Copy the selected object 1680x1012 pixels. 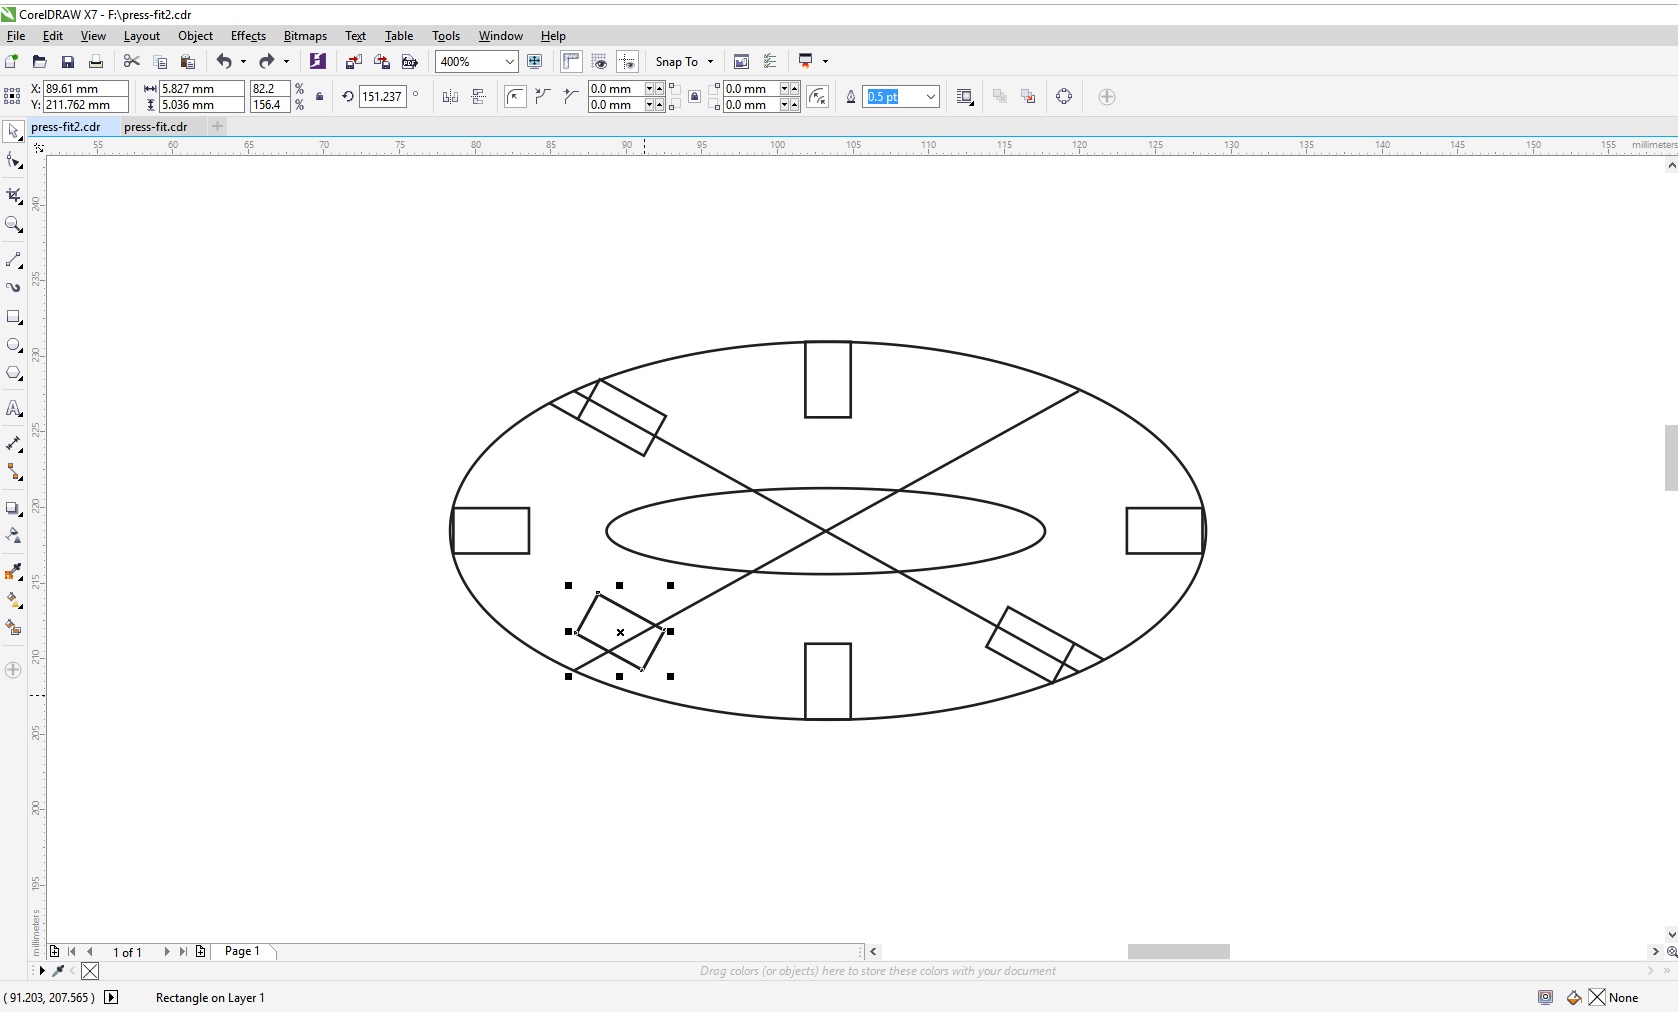tap(160, 62)
